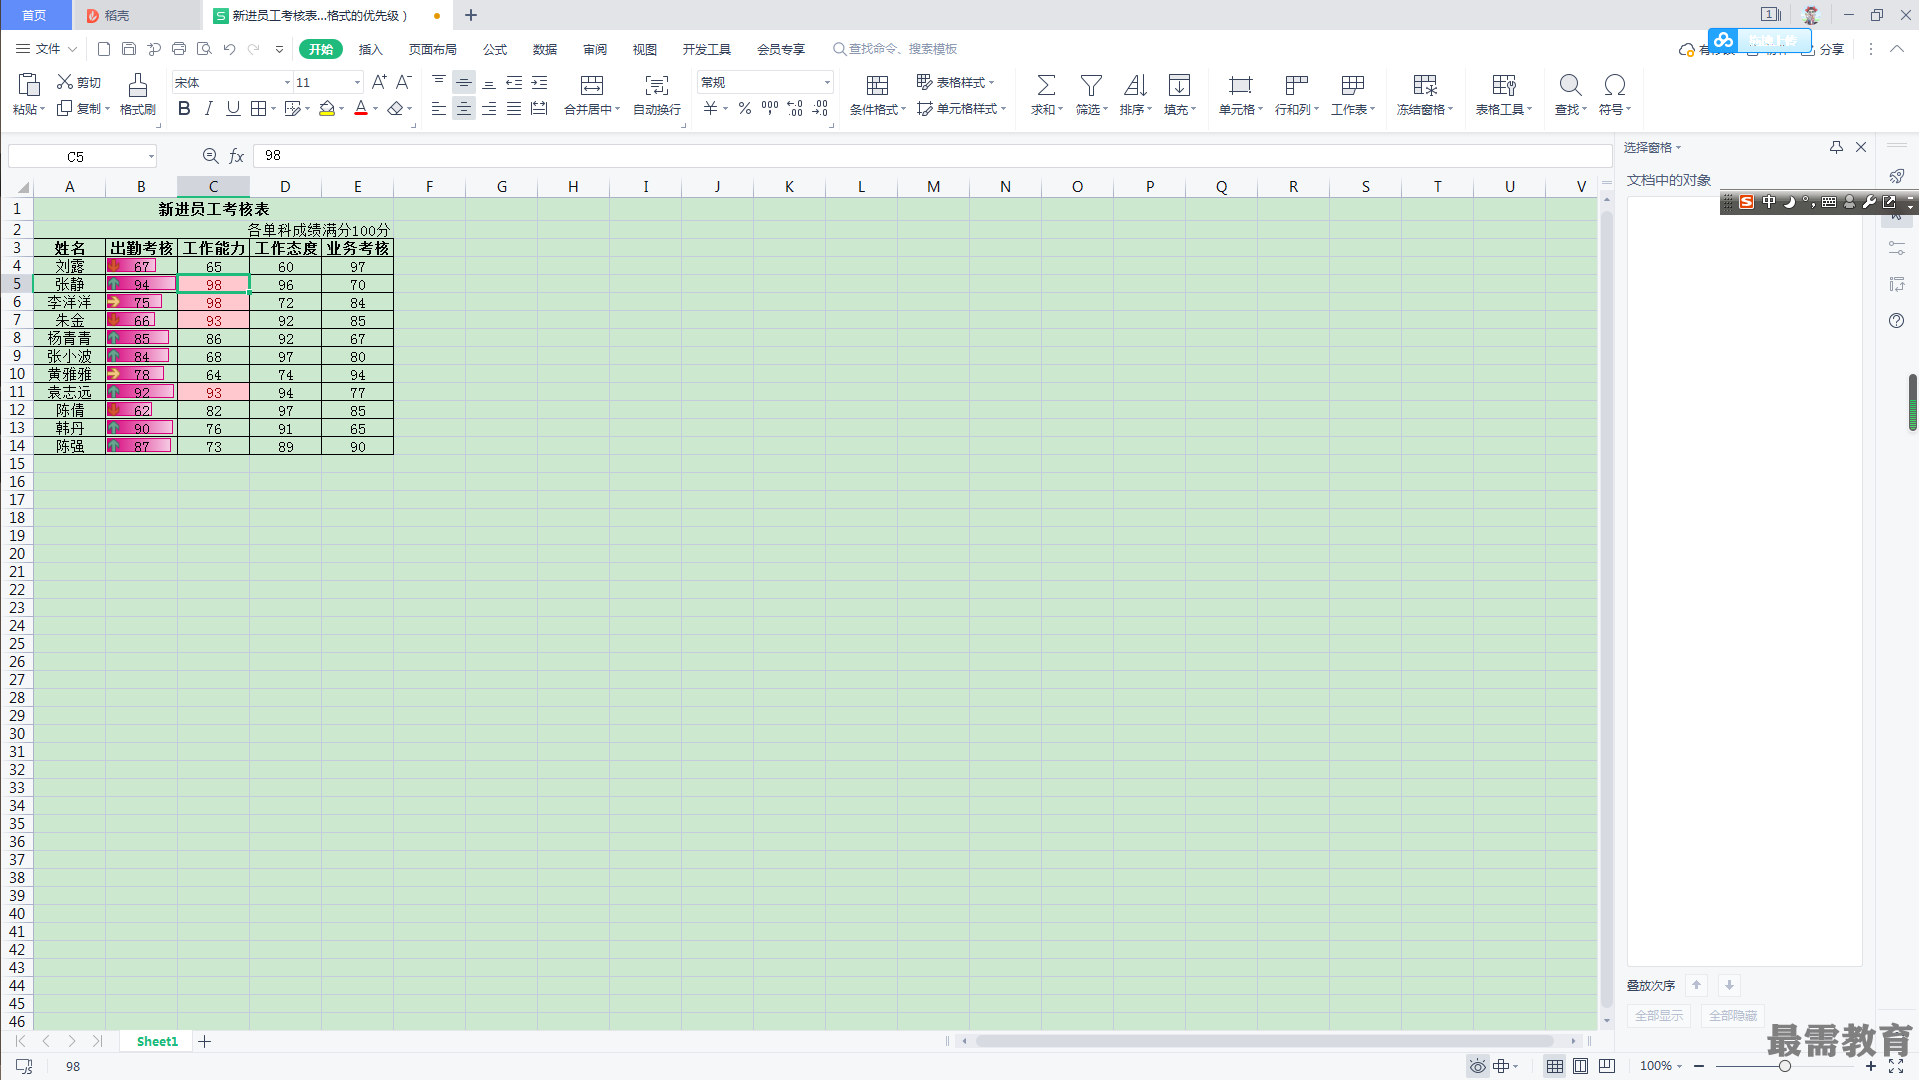Click the Print icon in quick toolbar
The width and height of the screenshot is (1919, 1080).
(x=179, y=49)
